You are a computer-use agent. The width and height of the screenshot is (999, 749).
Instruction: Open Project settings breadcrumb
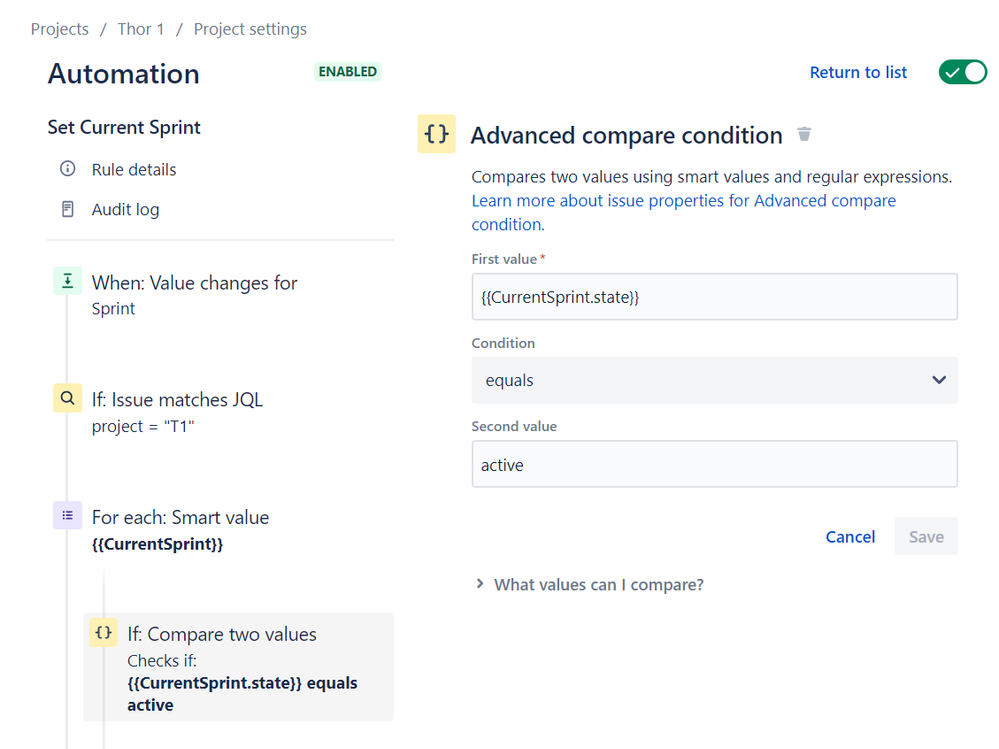tap(250, 29)
